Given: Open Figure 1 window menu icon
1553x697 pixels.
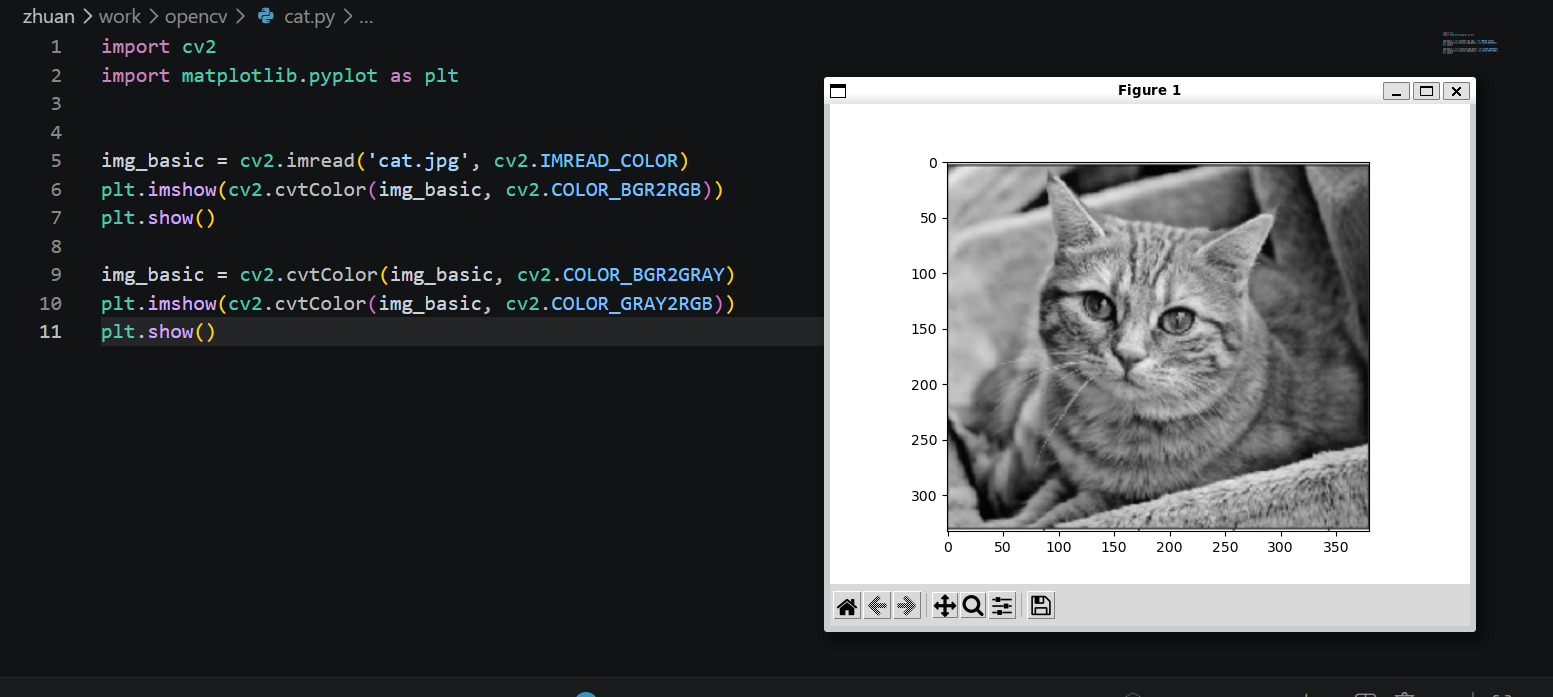Looking at the screenshot, I should (x=838, y=91).
